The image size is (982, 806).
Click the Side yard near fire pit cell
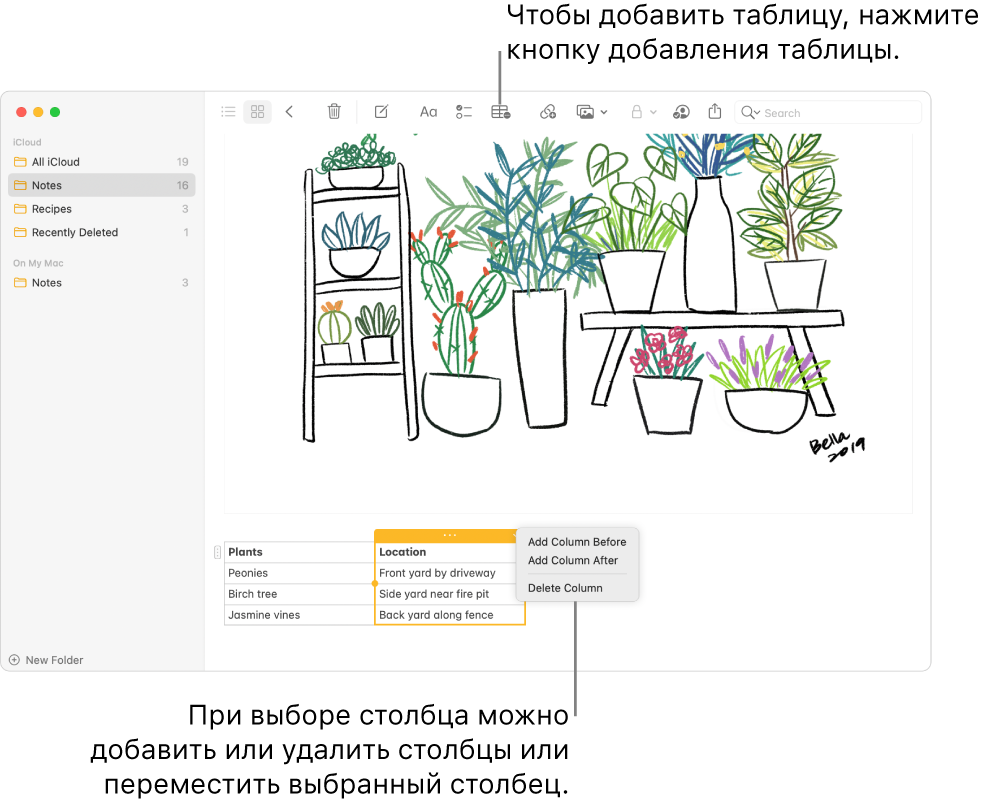(x=450, y=594)
